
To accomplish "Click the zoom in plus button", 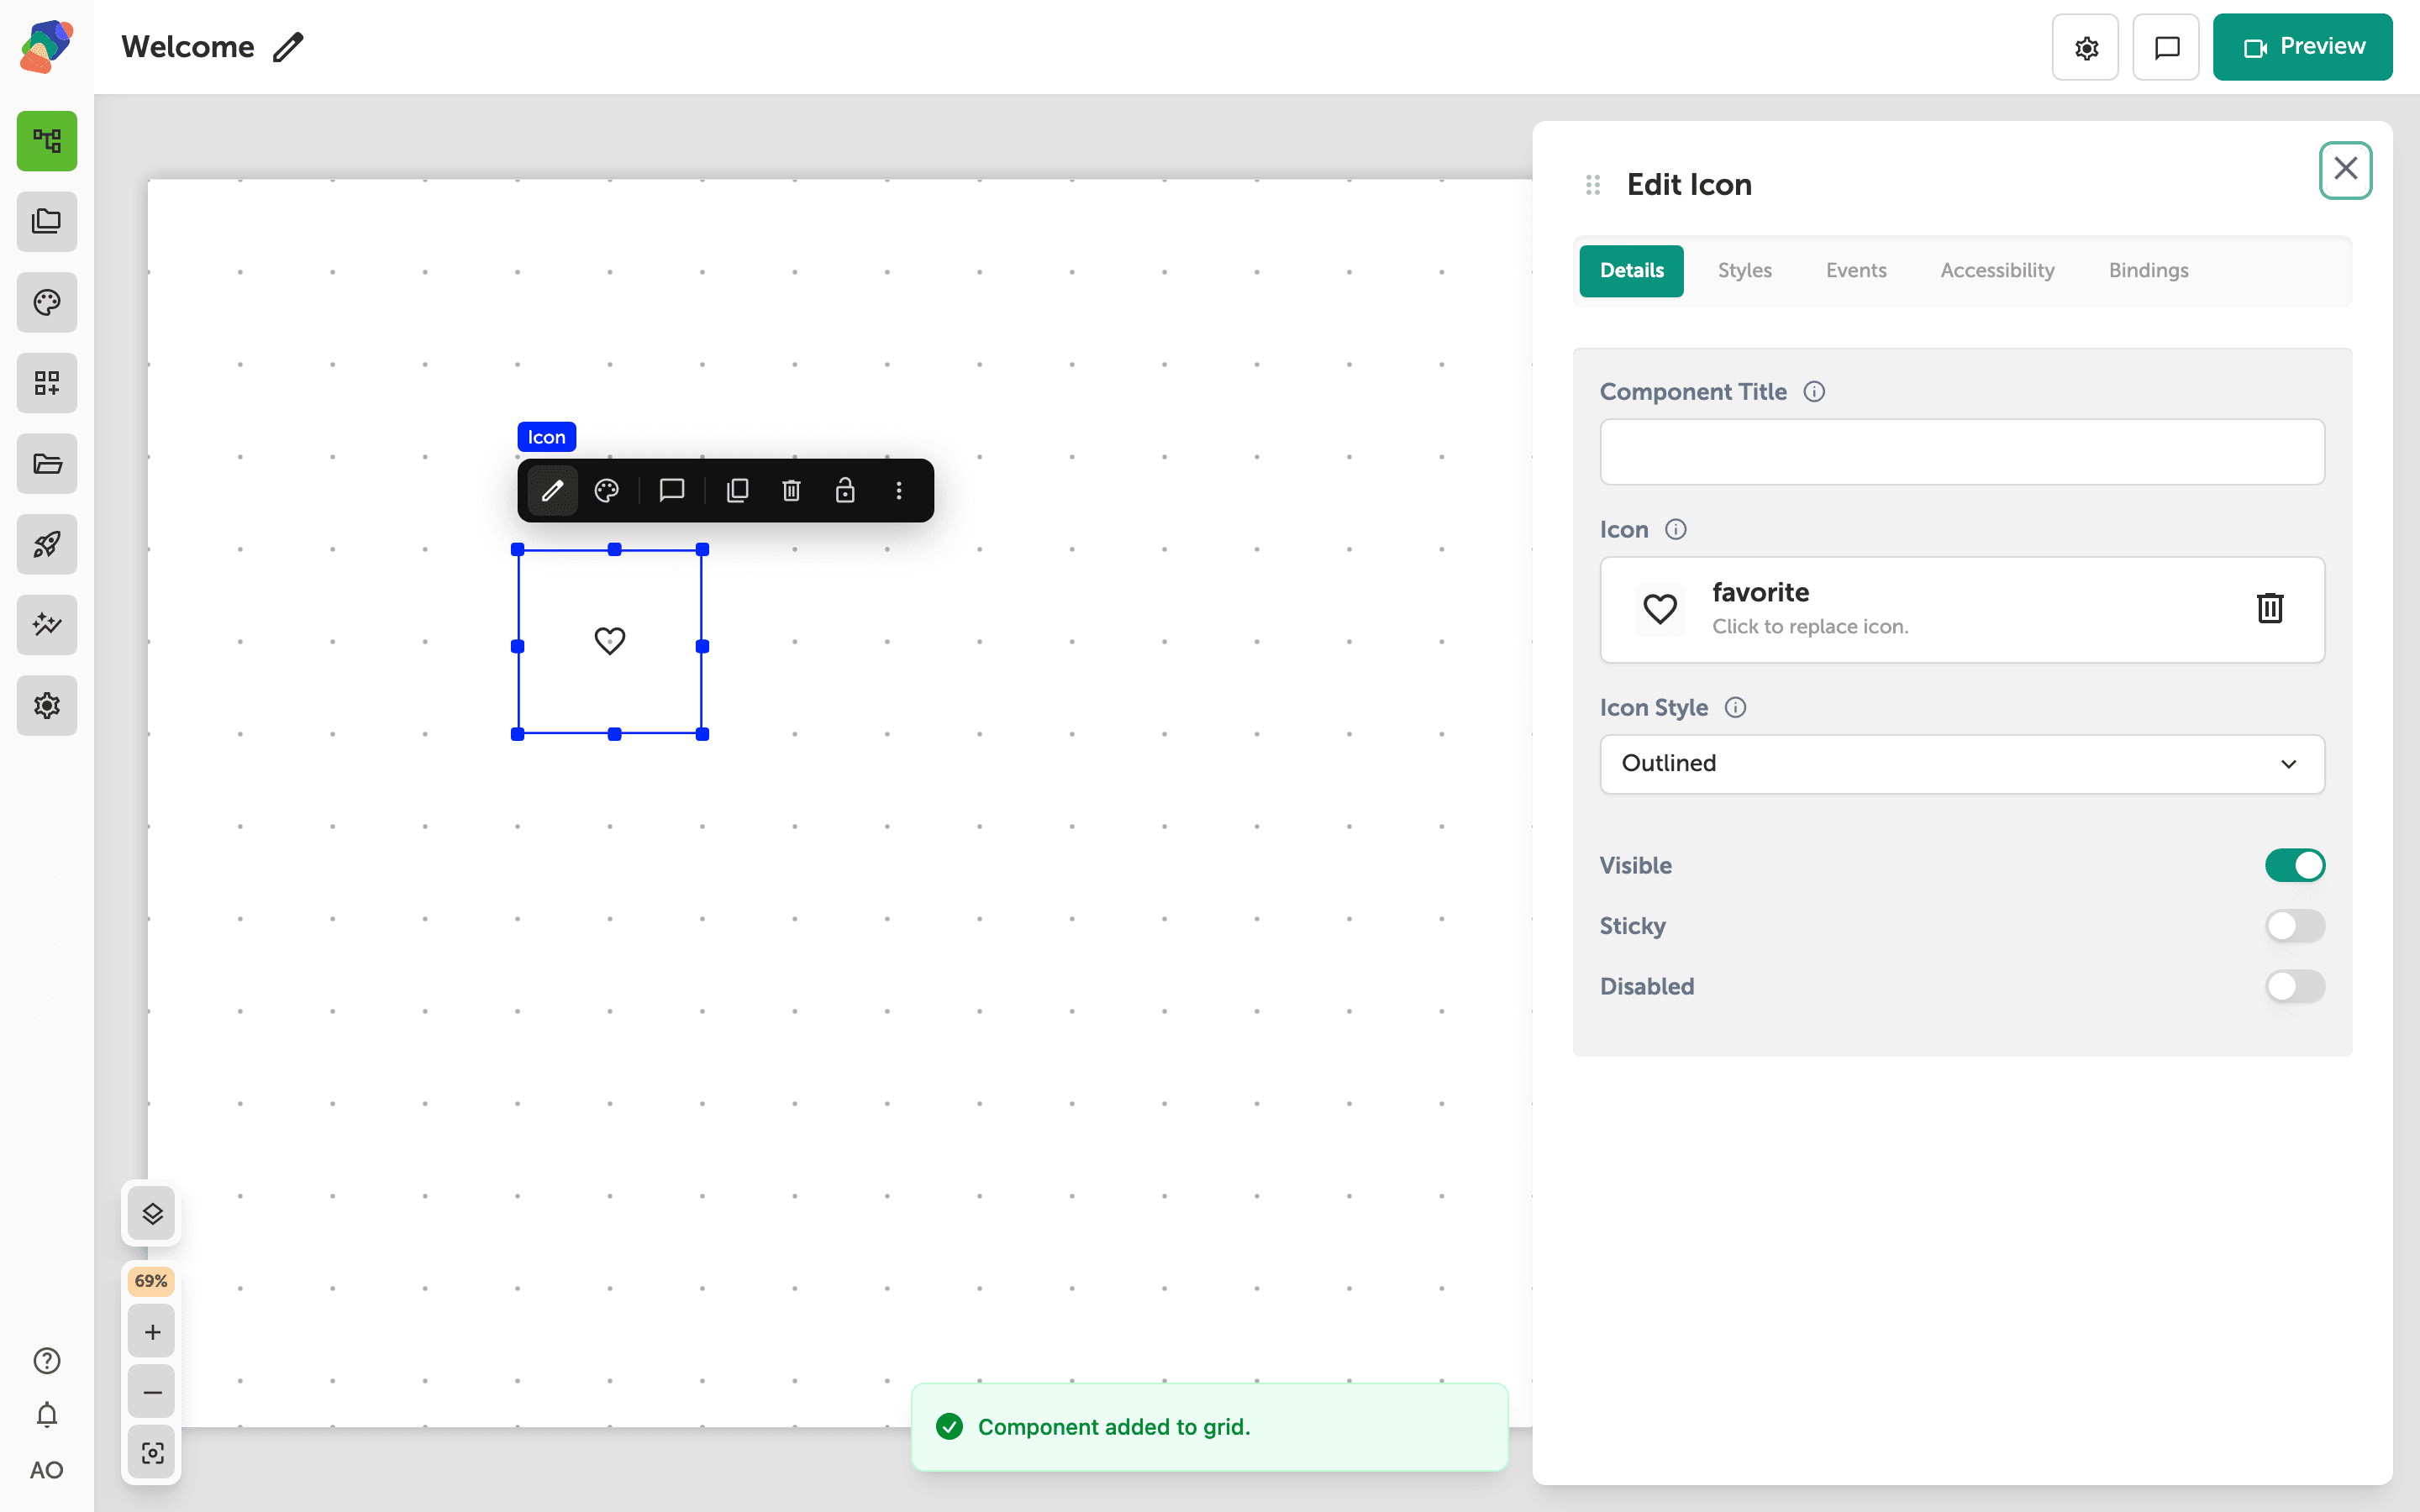I will click(152, 1331).
